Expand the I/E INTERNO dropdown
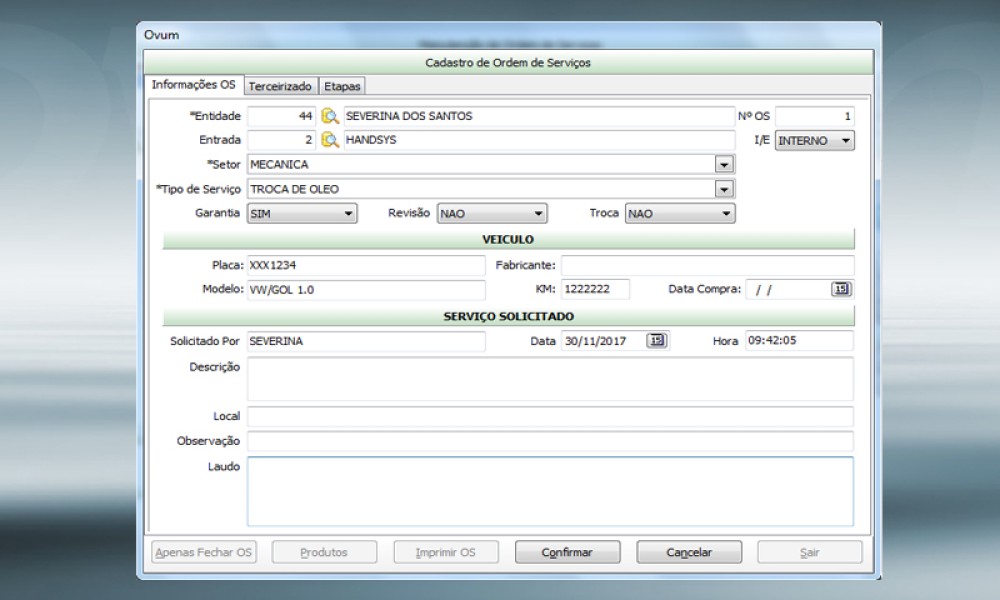This screenshot has height=600, width=1000. click(846, 141)
